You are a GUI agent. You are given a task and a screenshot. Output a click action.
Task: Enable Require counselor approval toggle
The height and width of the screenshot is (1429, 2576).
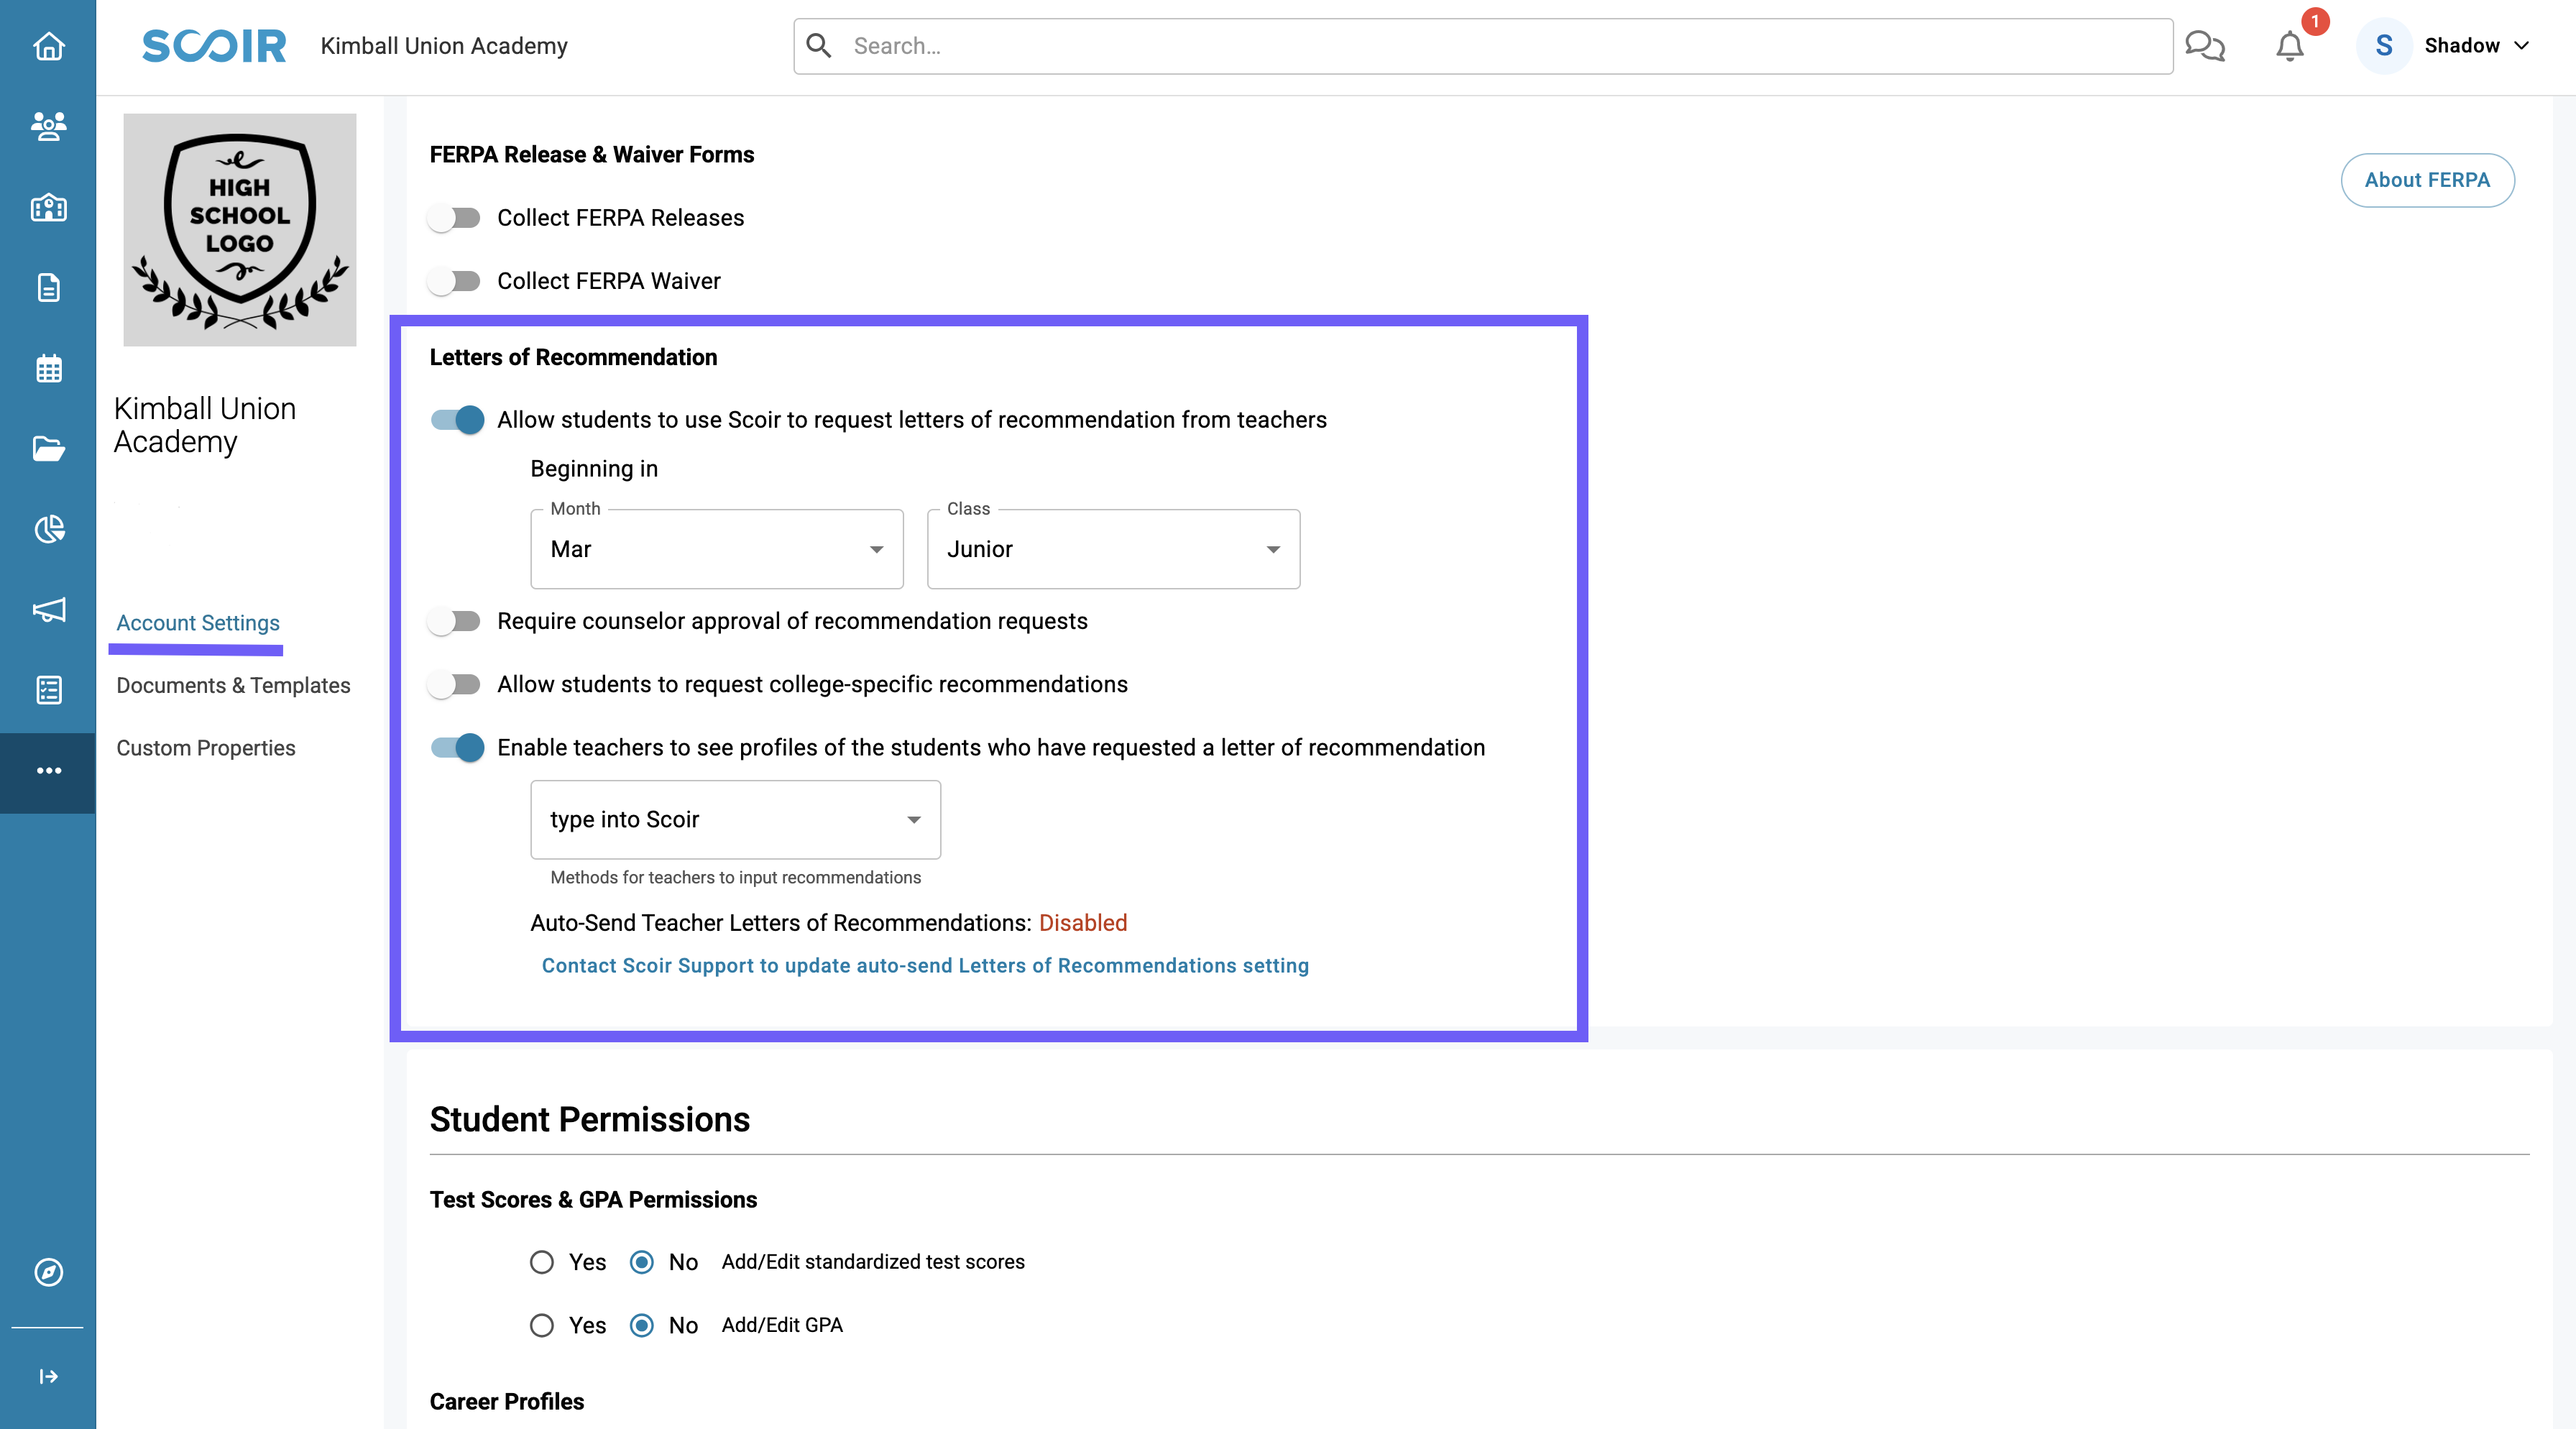[455, 621]
